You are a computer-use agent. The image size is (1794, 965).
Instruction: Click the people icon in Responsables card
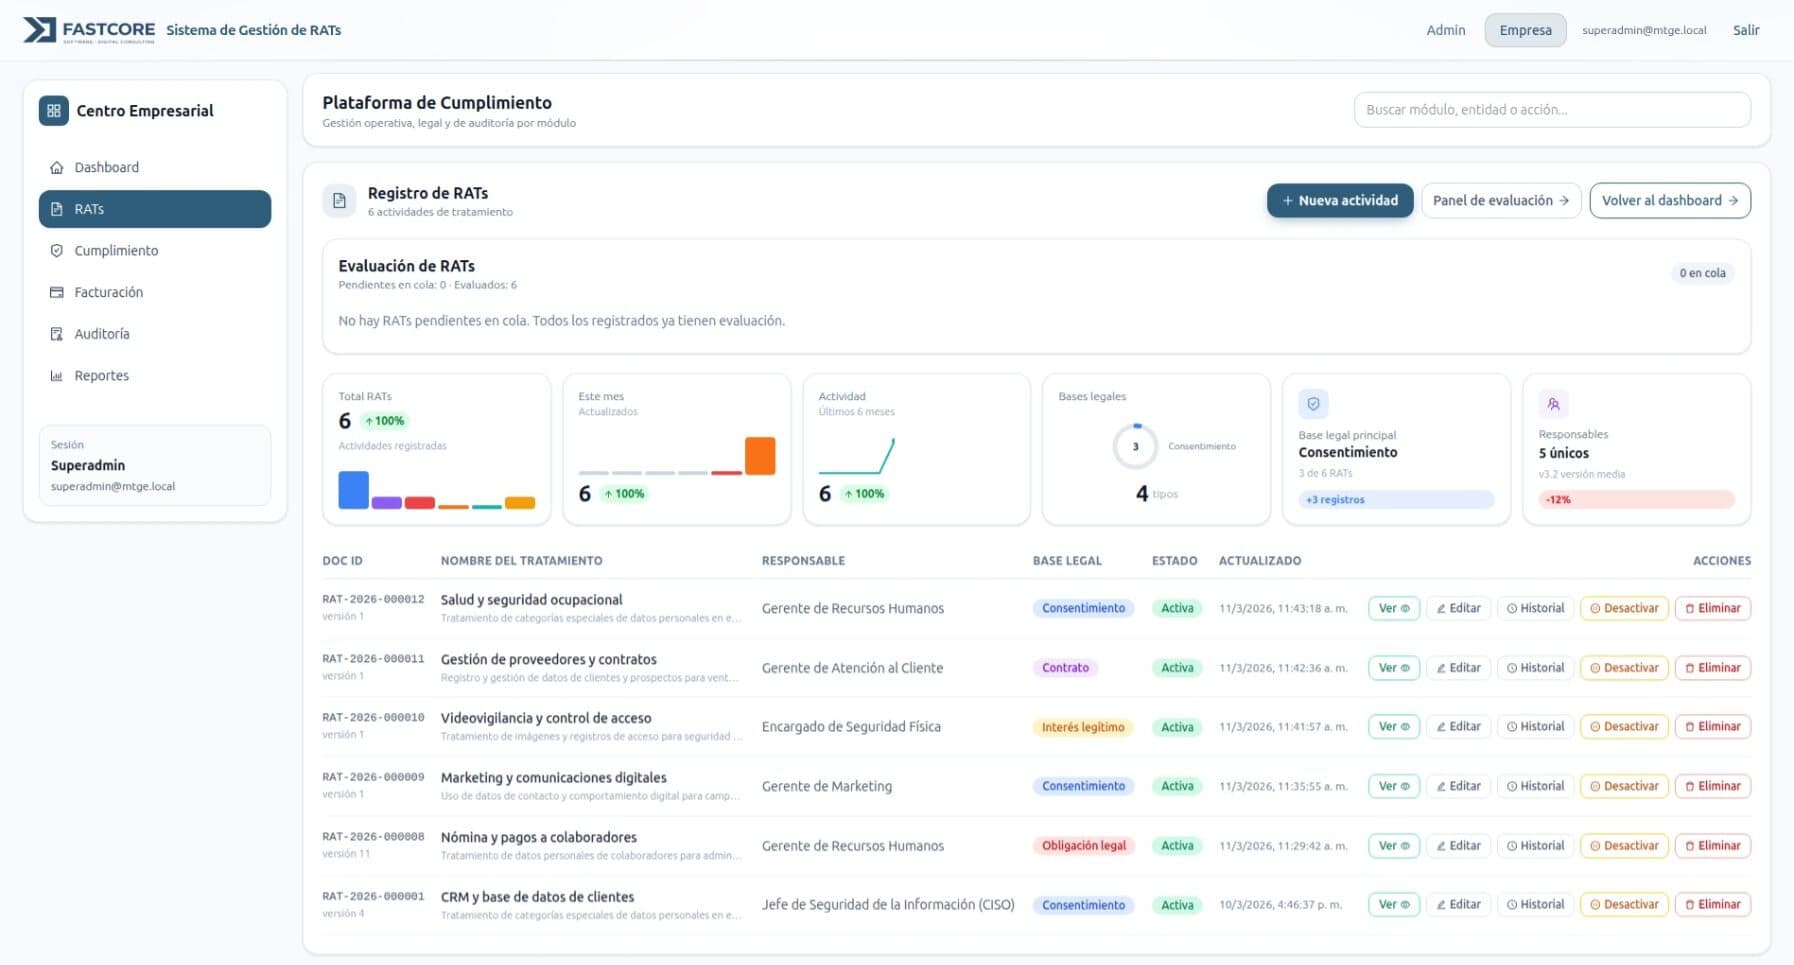1553,404
